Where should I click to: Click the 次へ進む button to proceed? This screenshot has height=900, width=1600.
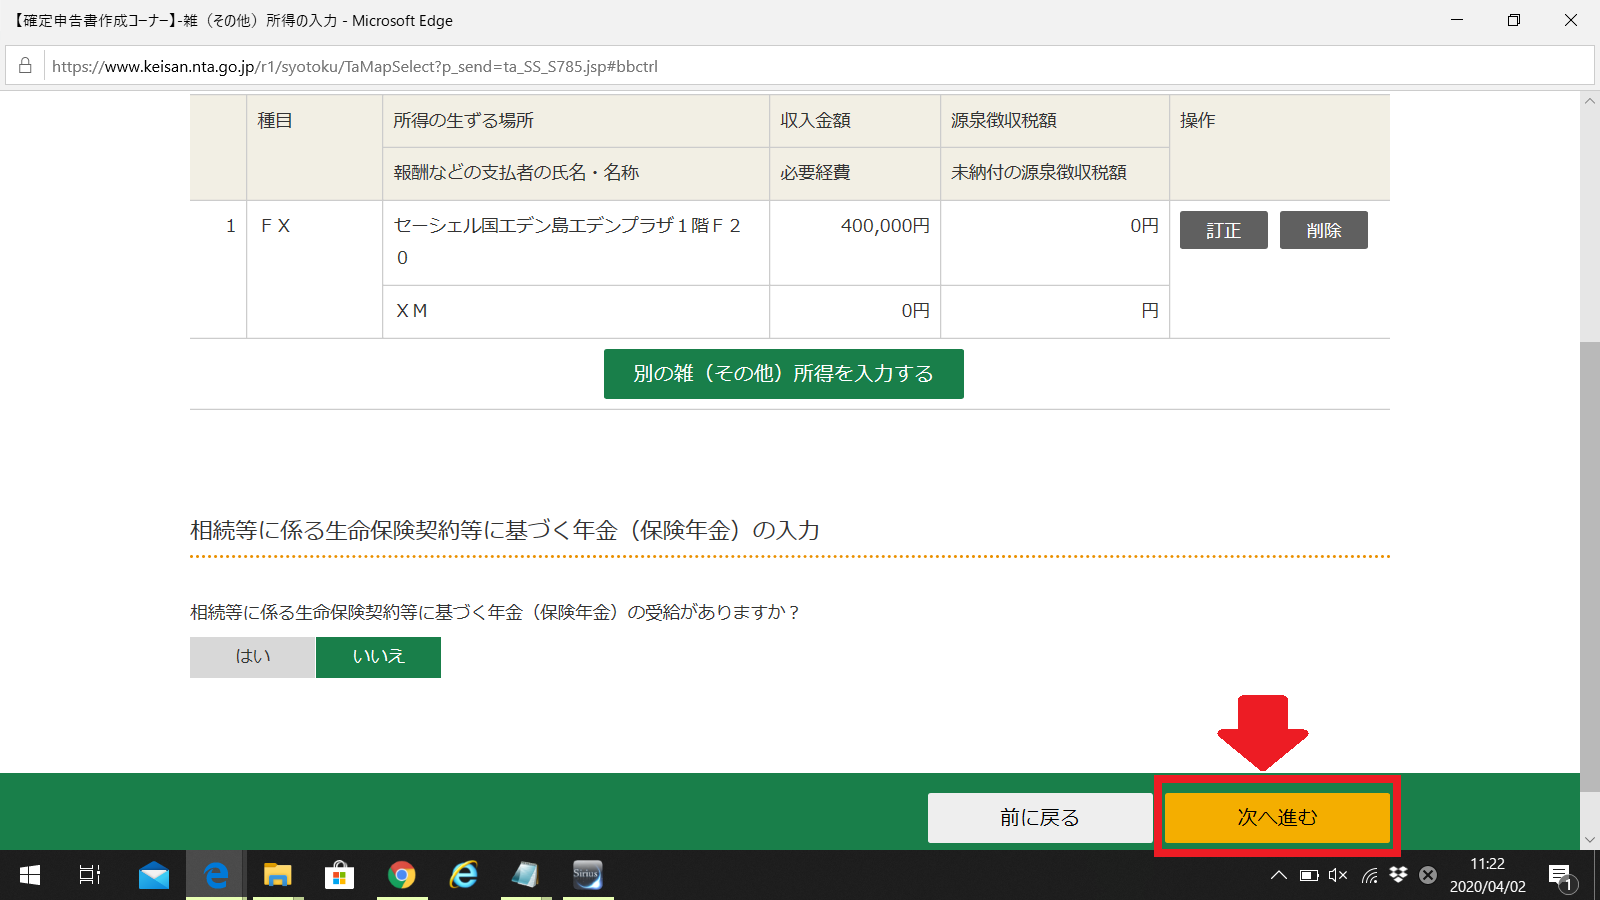[x=1276, y=817]
